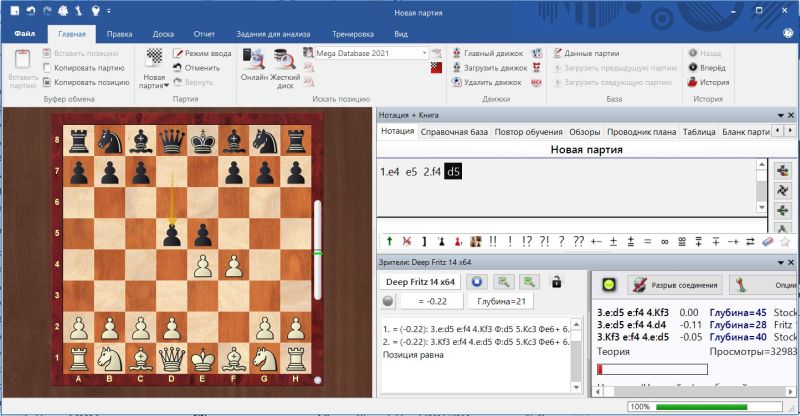The height and width of the screenshot is (416, 800).
Task: Toggle the gray engine indicator circle
Action: tap(388, 302)
